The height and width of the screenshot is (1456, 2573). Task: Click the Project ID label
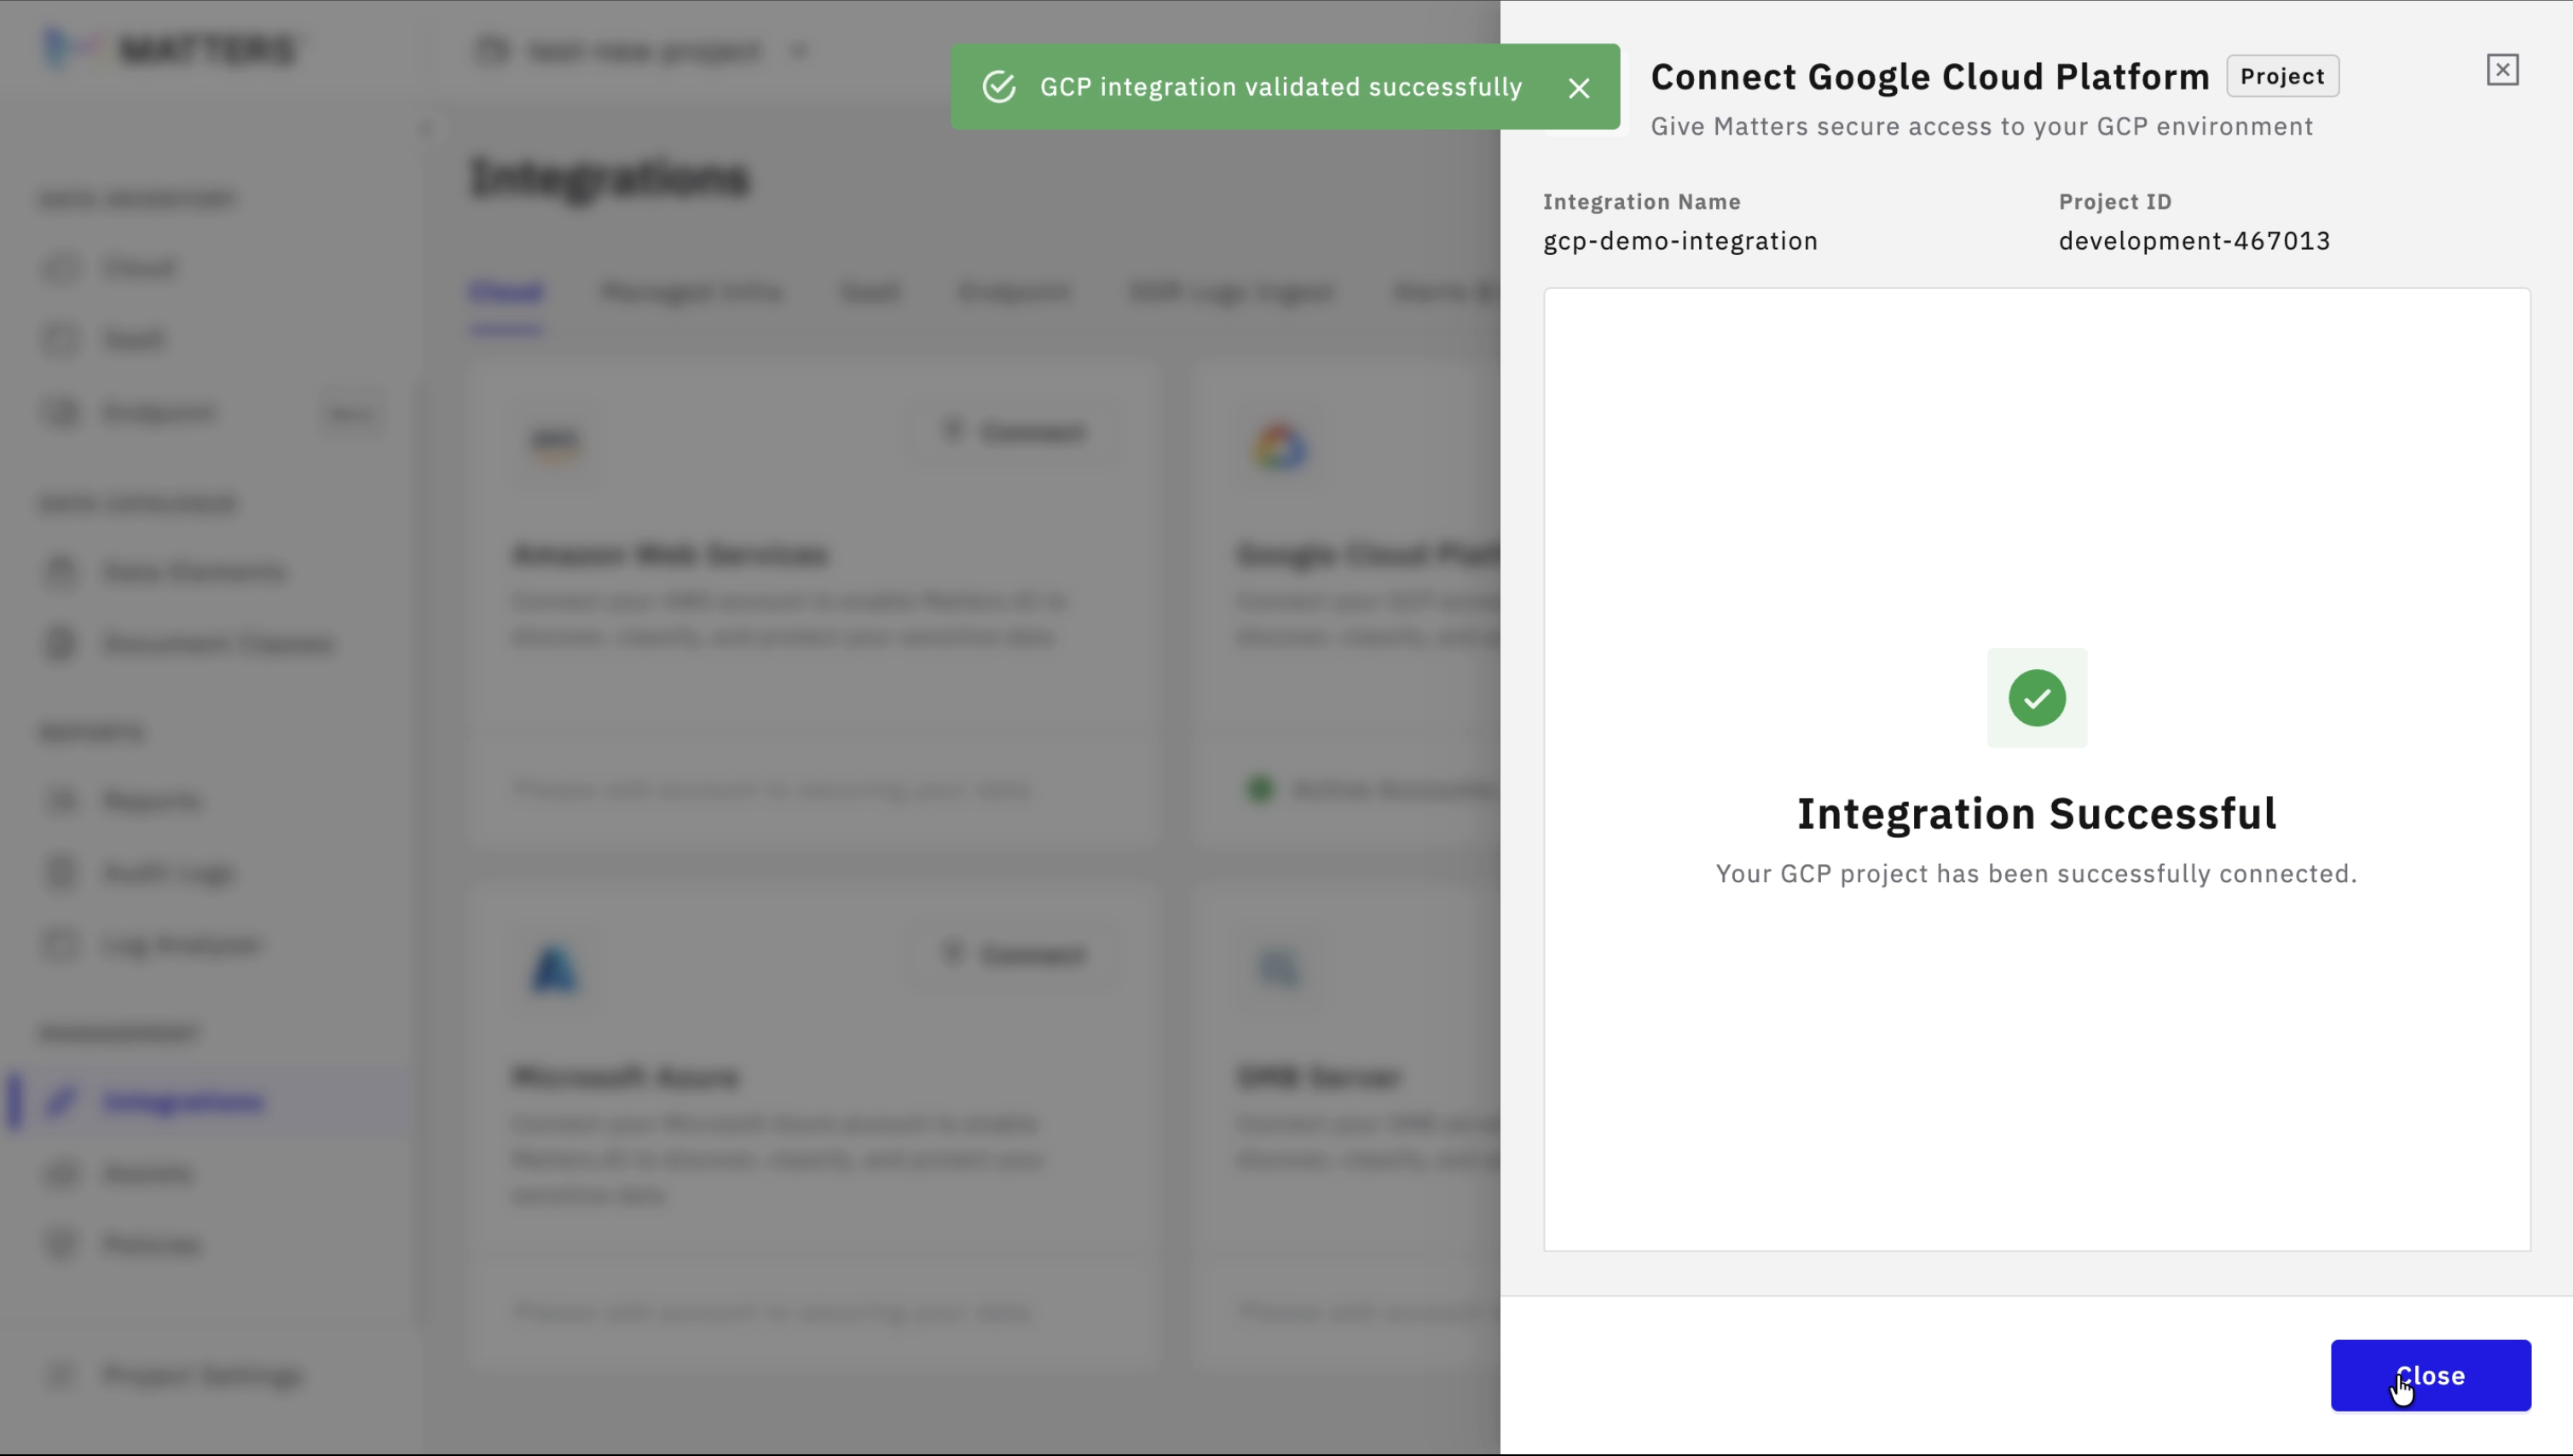coord(2115,202)
